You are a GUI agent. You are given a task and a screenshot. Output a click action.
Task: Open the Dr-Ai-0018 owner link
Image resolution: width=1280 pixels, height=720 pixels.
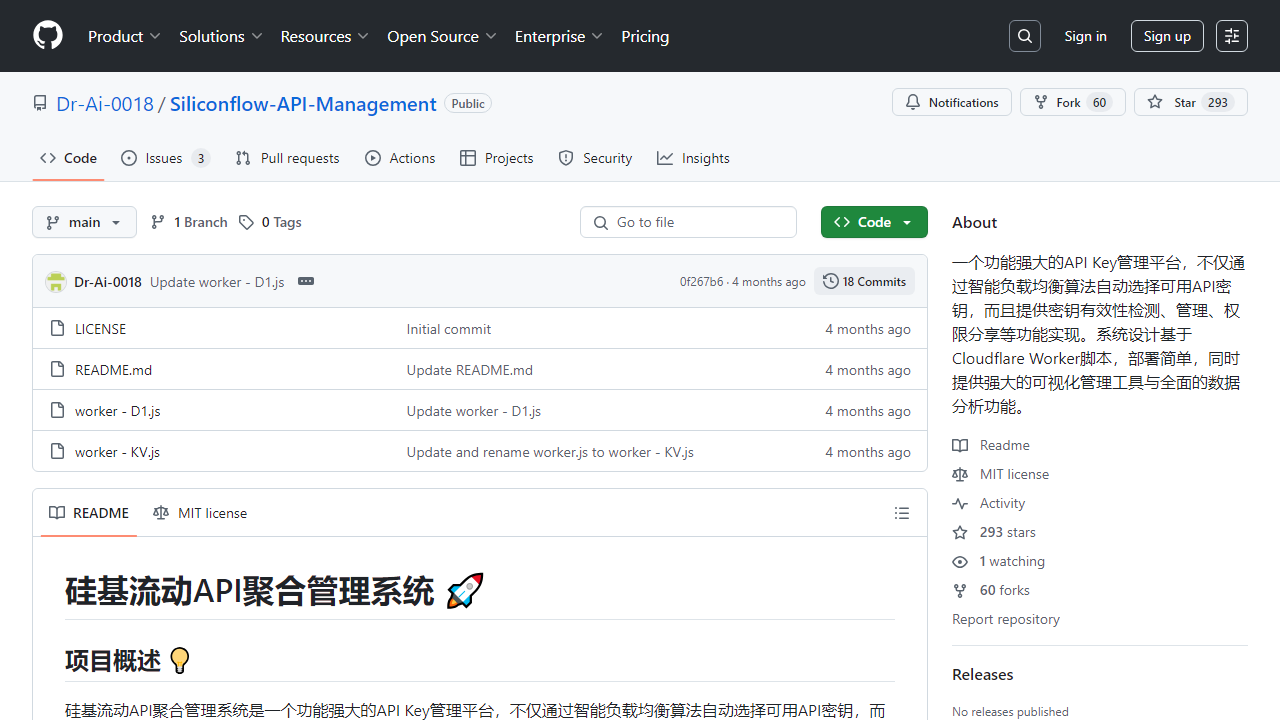click(105, 104)
